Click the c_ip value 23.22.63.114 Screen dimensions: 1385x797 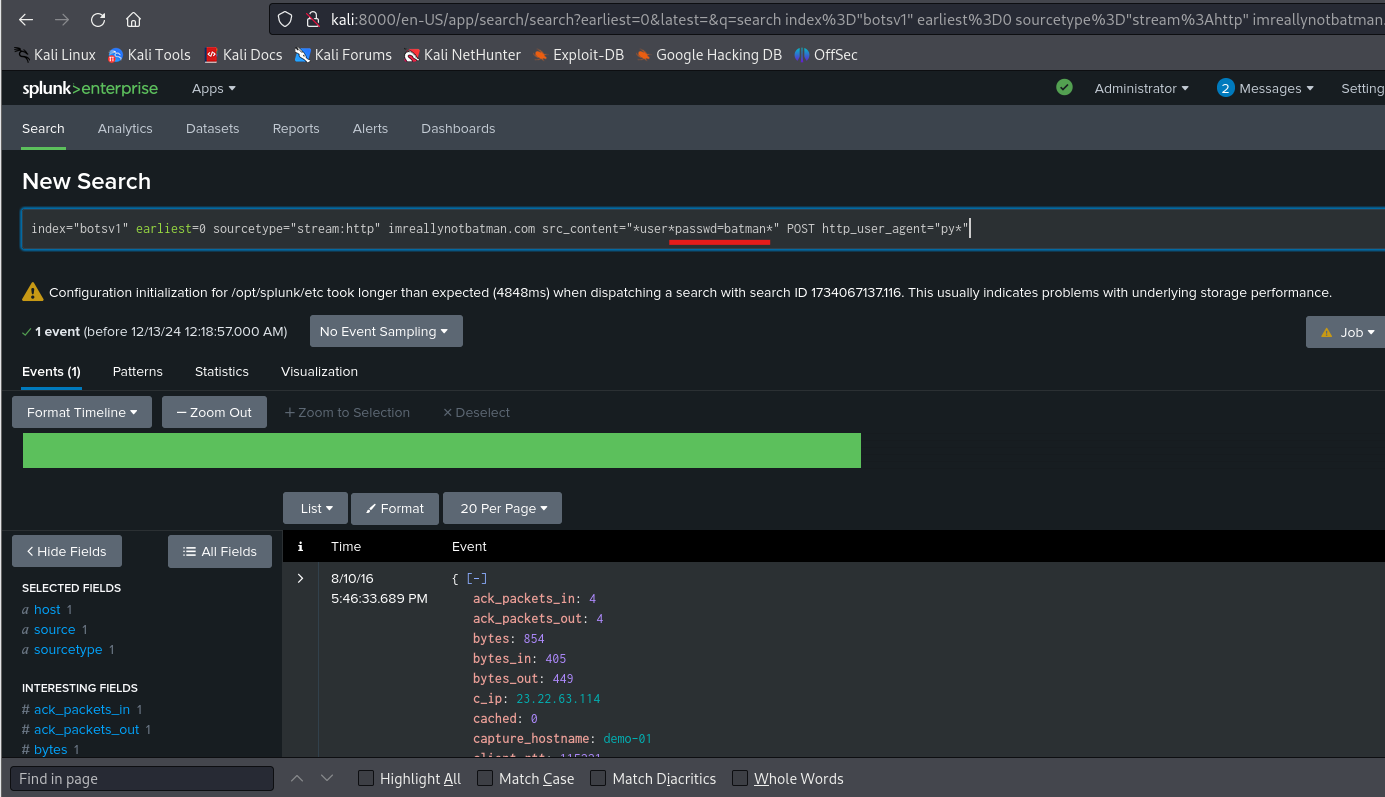[558, 698]
